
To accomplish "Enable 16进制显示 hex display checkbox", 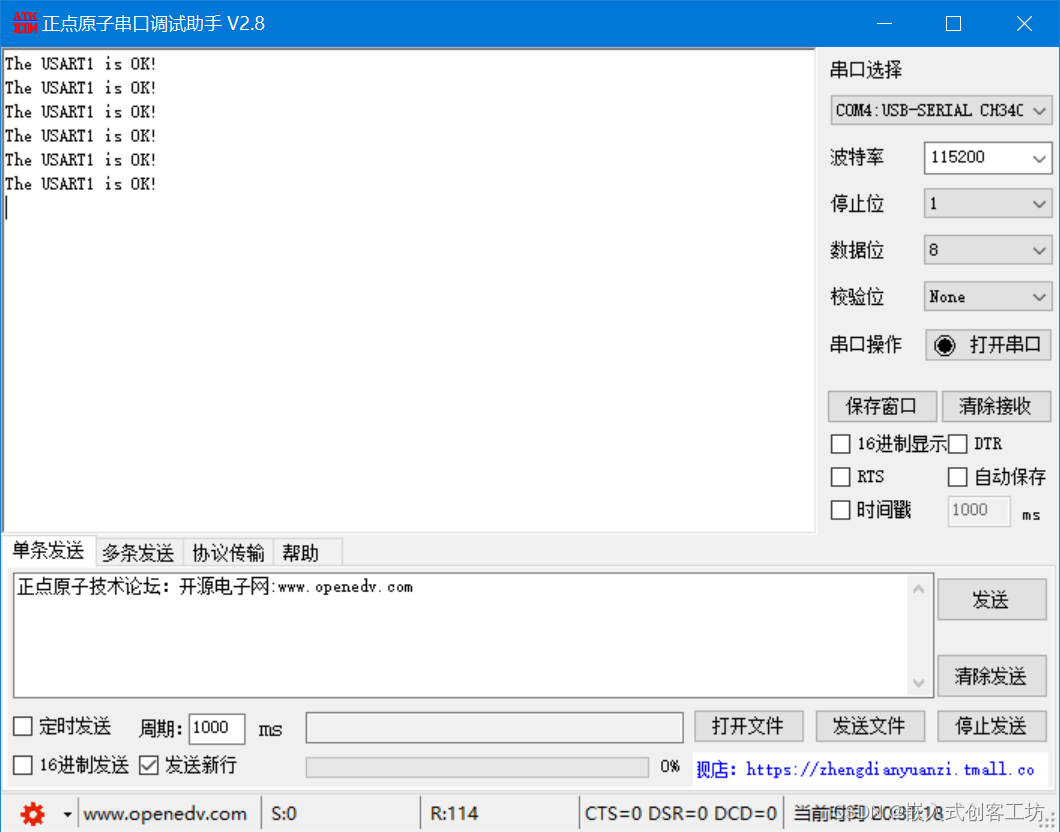I will (x=840, y=443).
